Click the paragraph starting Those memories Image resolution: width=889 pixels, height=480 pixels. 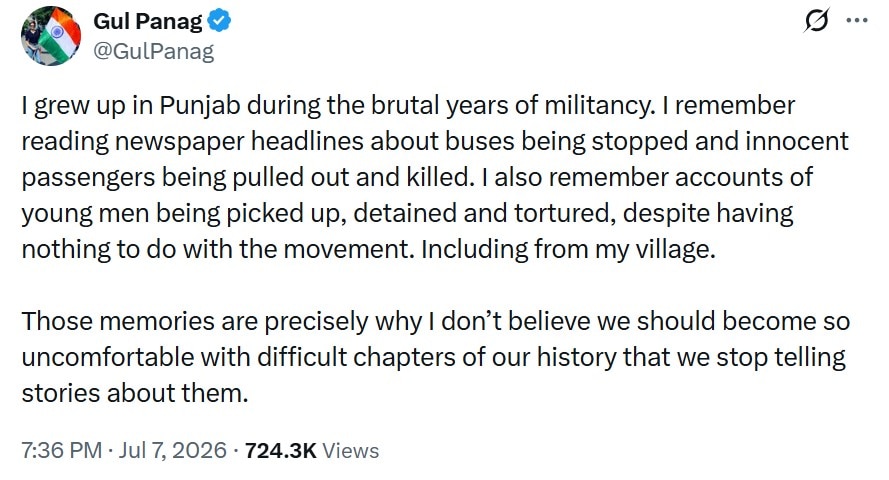coord(435,357)
